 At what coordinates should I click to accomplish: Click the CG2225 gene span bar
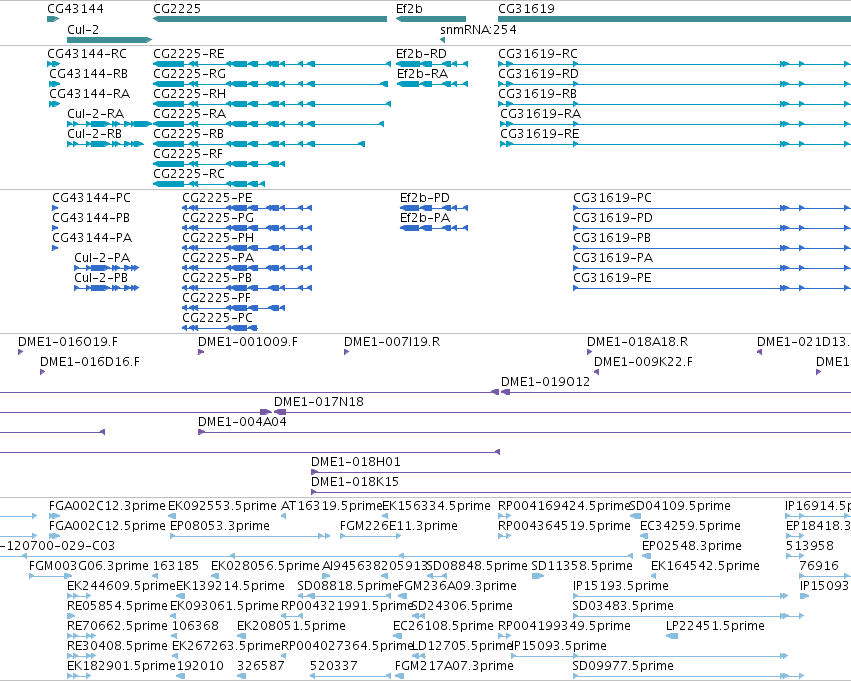click(x=270, y=19)
